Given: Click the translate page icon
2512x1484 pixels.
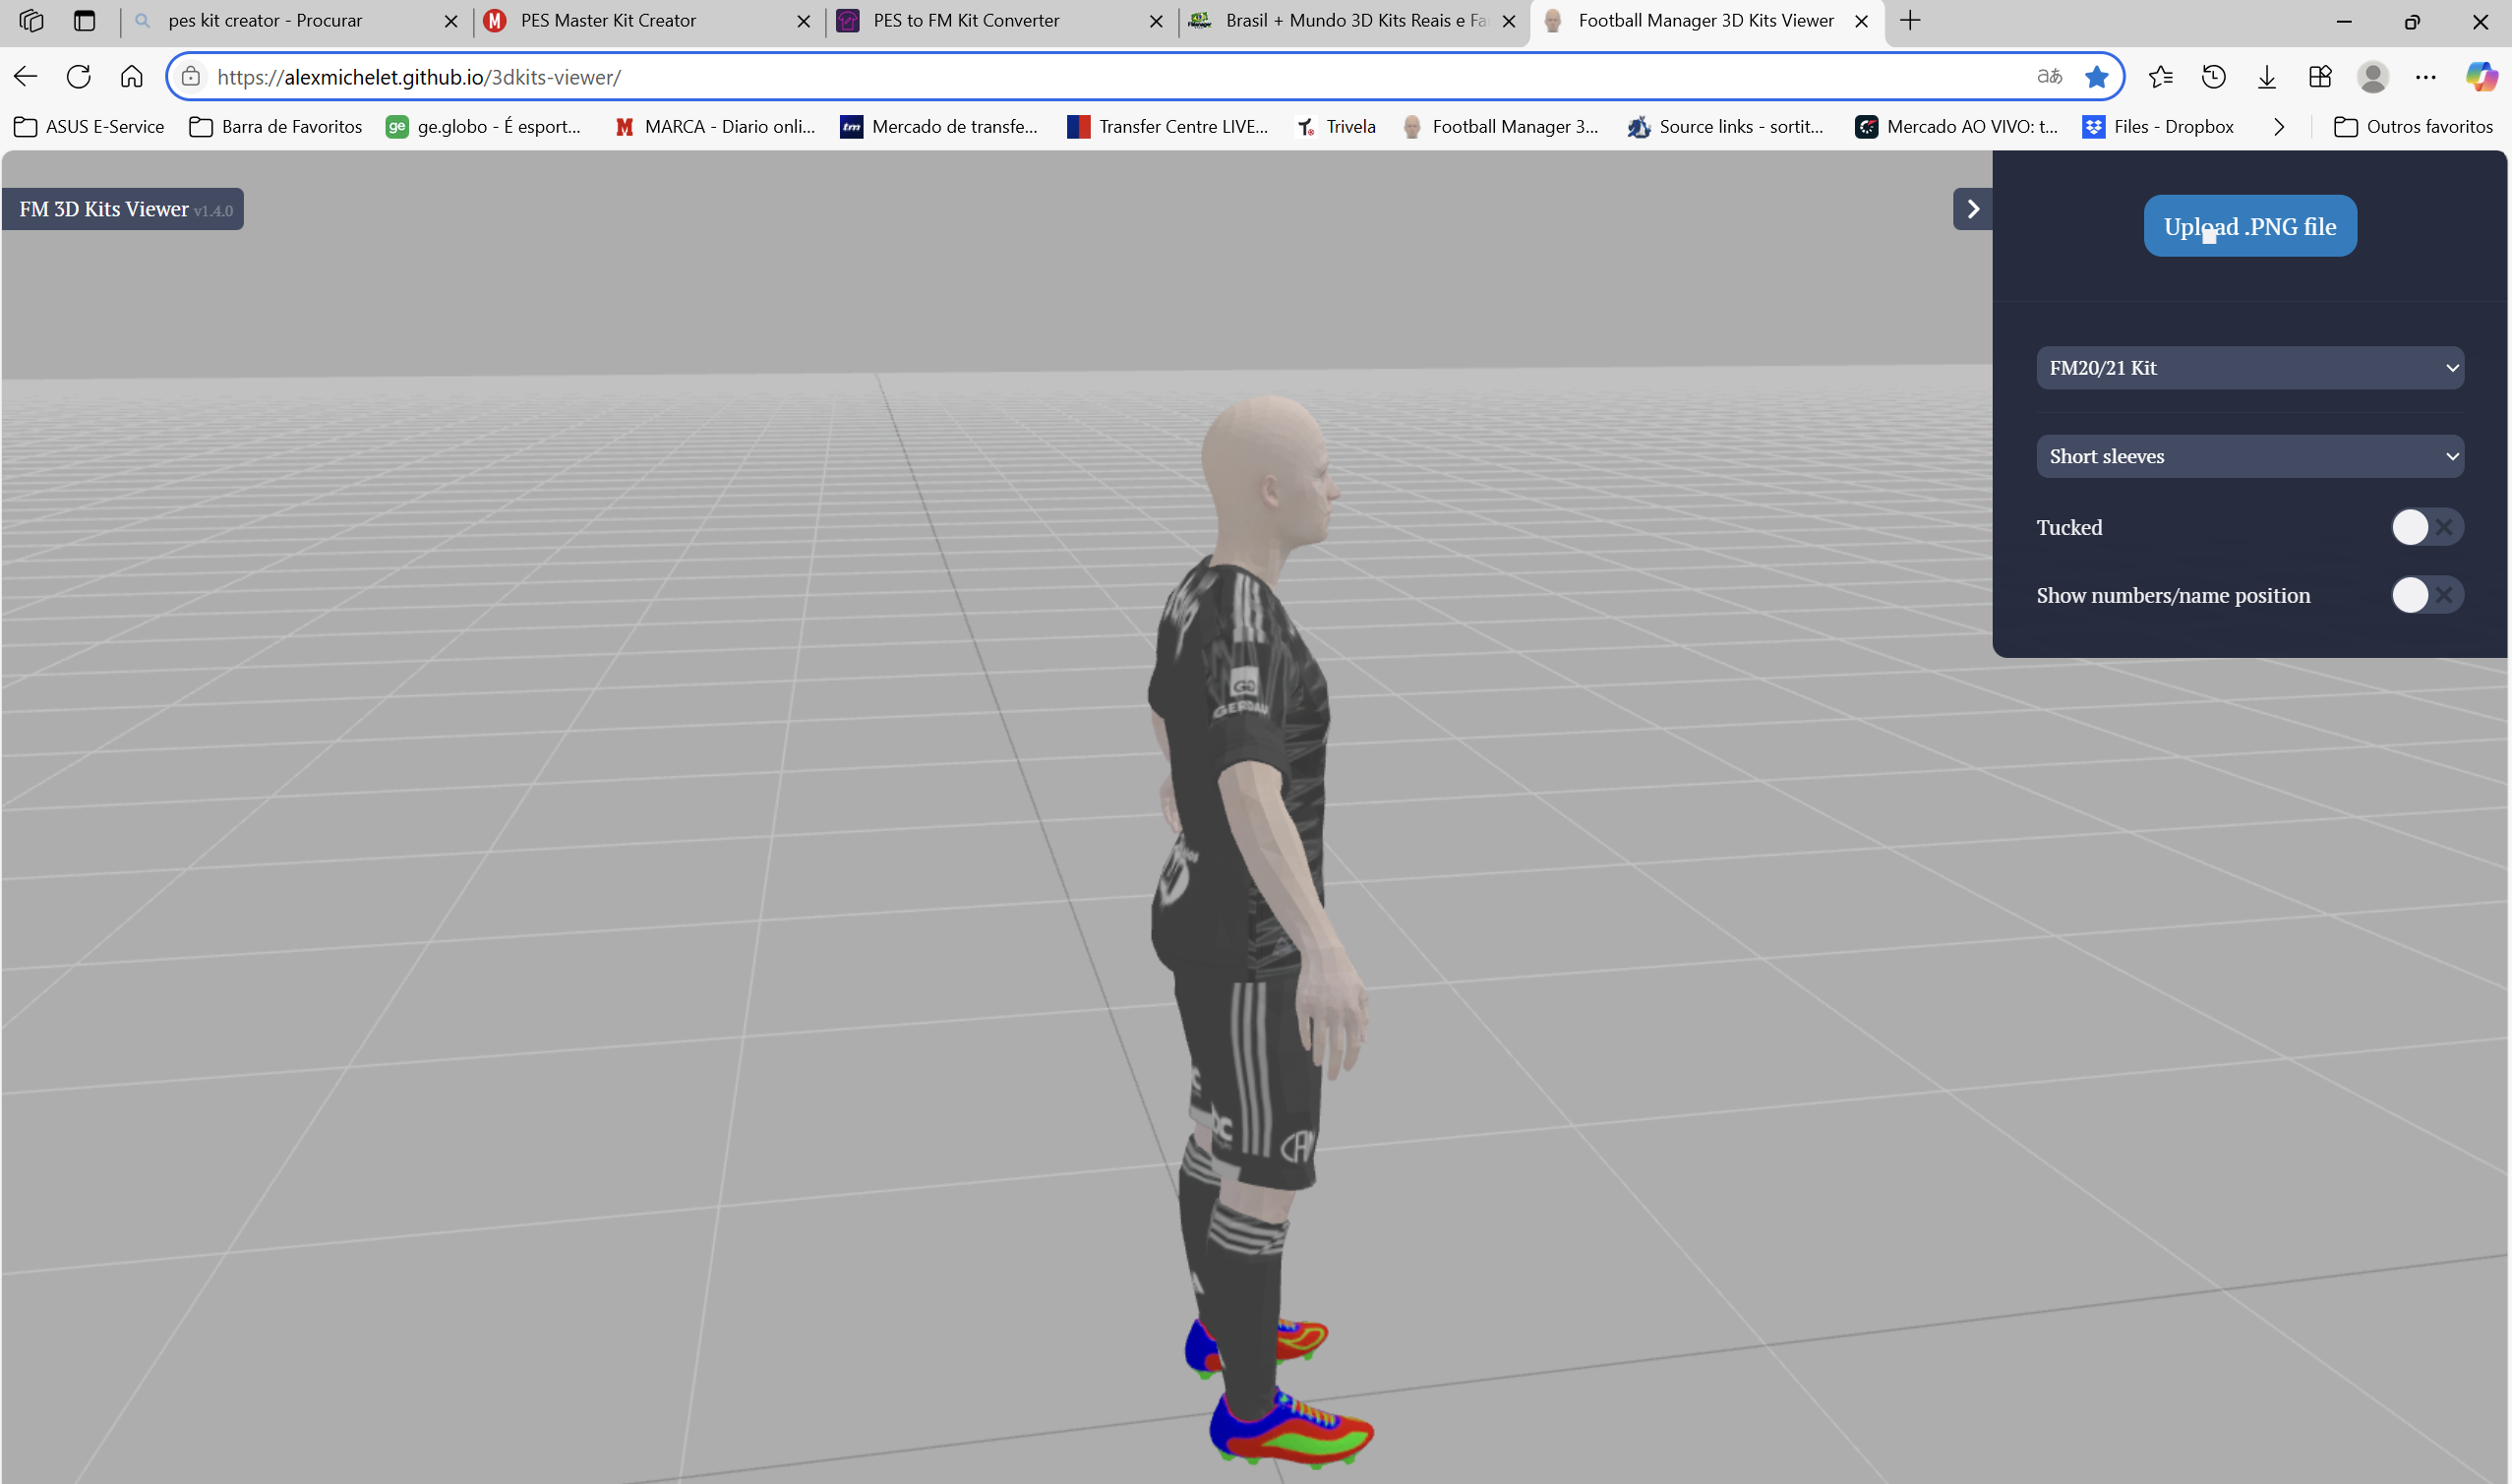Looking at the screenshot, I should pos(2049,77).
